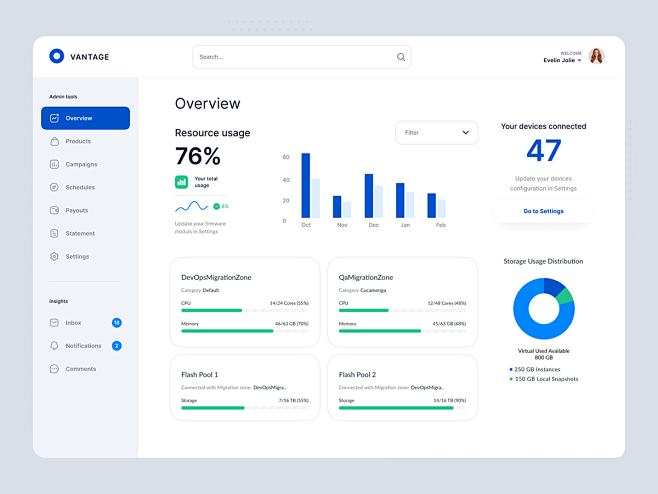Click the Go to Settings button
Screen dimensions: 658x494
543,211
